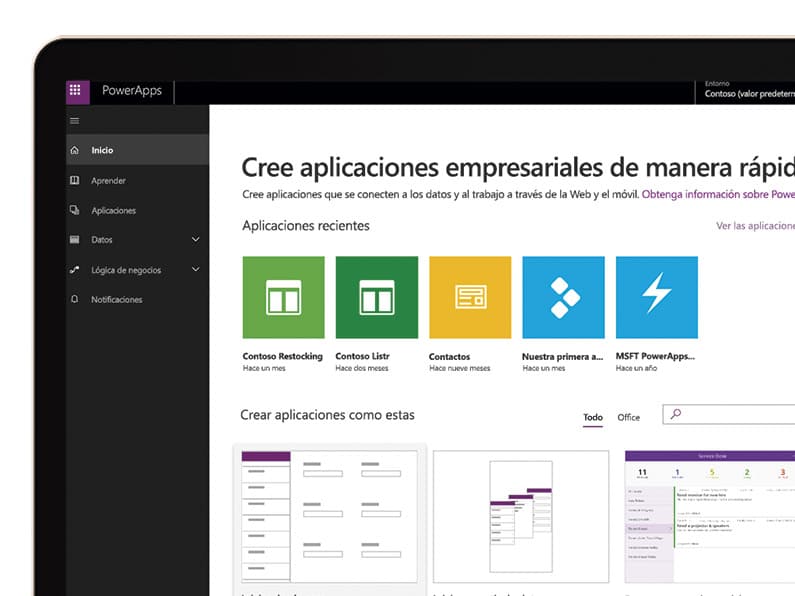Click the Lógica de negocios flow icon

tap(75, 270)
